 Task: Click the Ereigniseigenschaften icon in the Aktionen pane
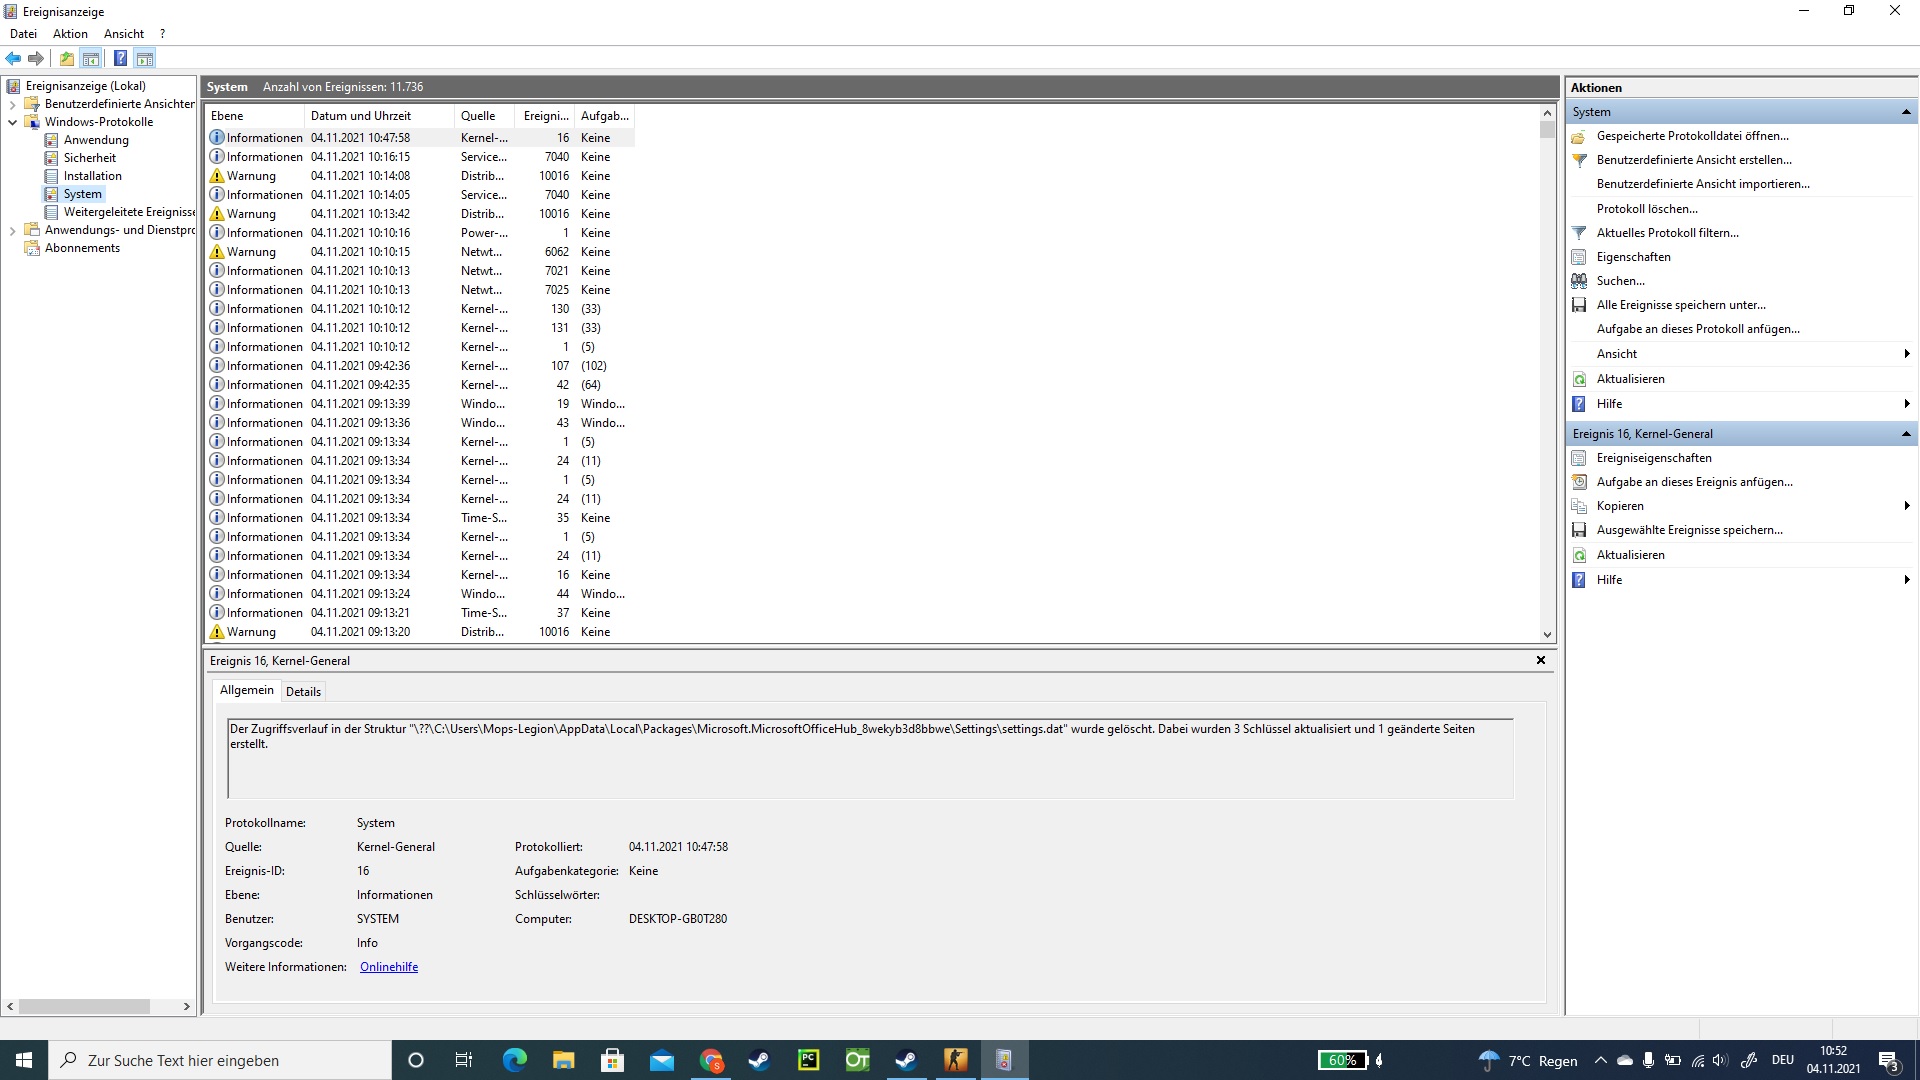coord(1579,458)
